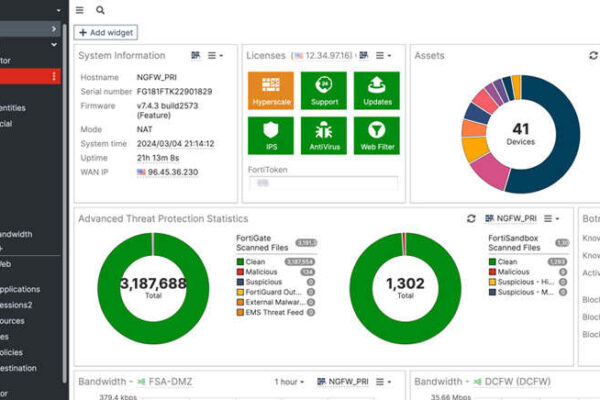Expand the sidebar right chevron item
This screenshot has height=400, width=600.
point(54,29)
